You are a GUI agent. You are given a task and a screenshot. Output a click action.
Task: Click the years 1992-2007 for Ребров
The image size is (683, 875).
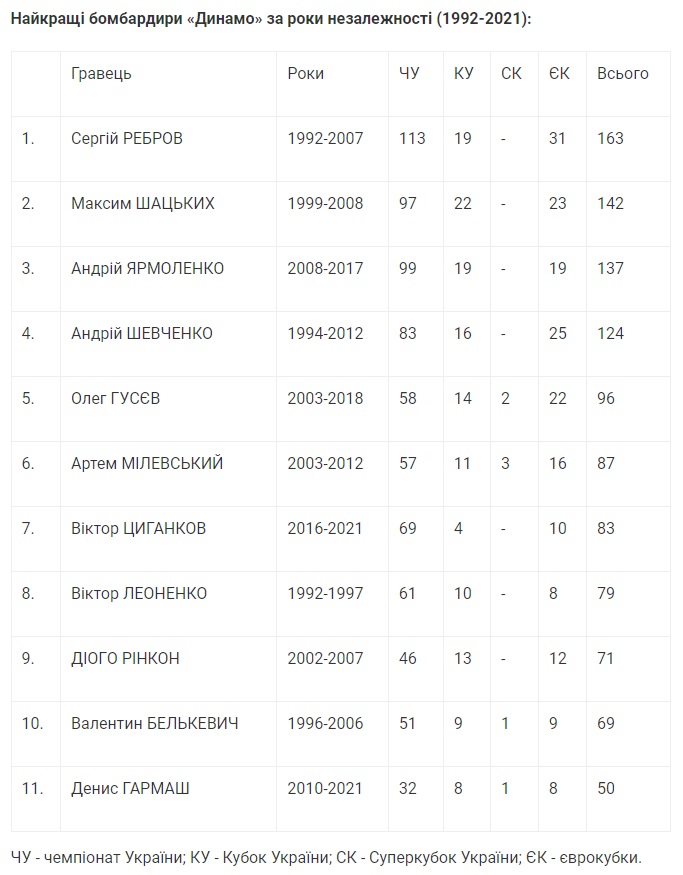click(325, 138)
